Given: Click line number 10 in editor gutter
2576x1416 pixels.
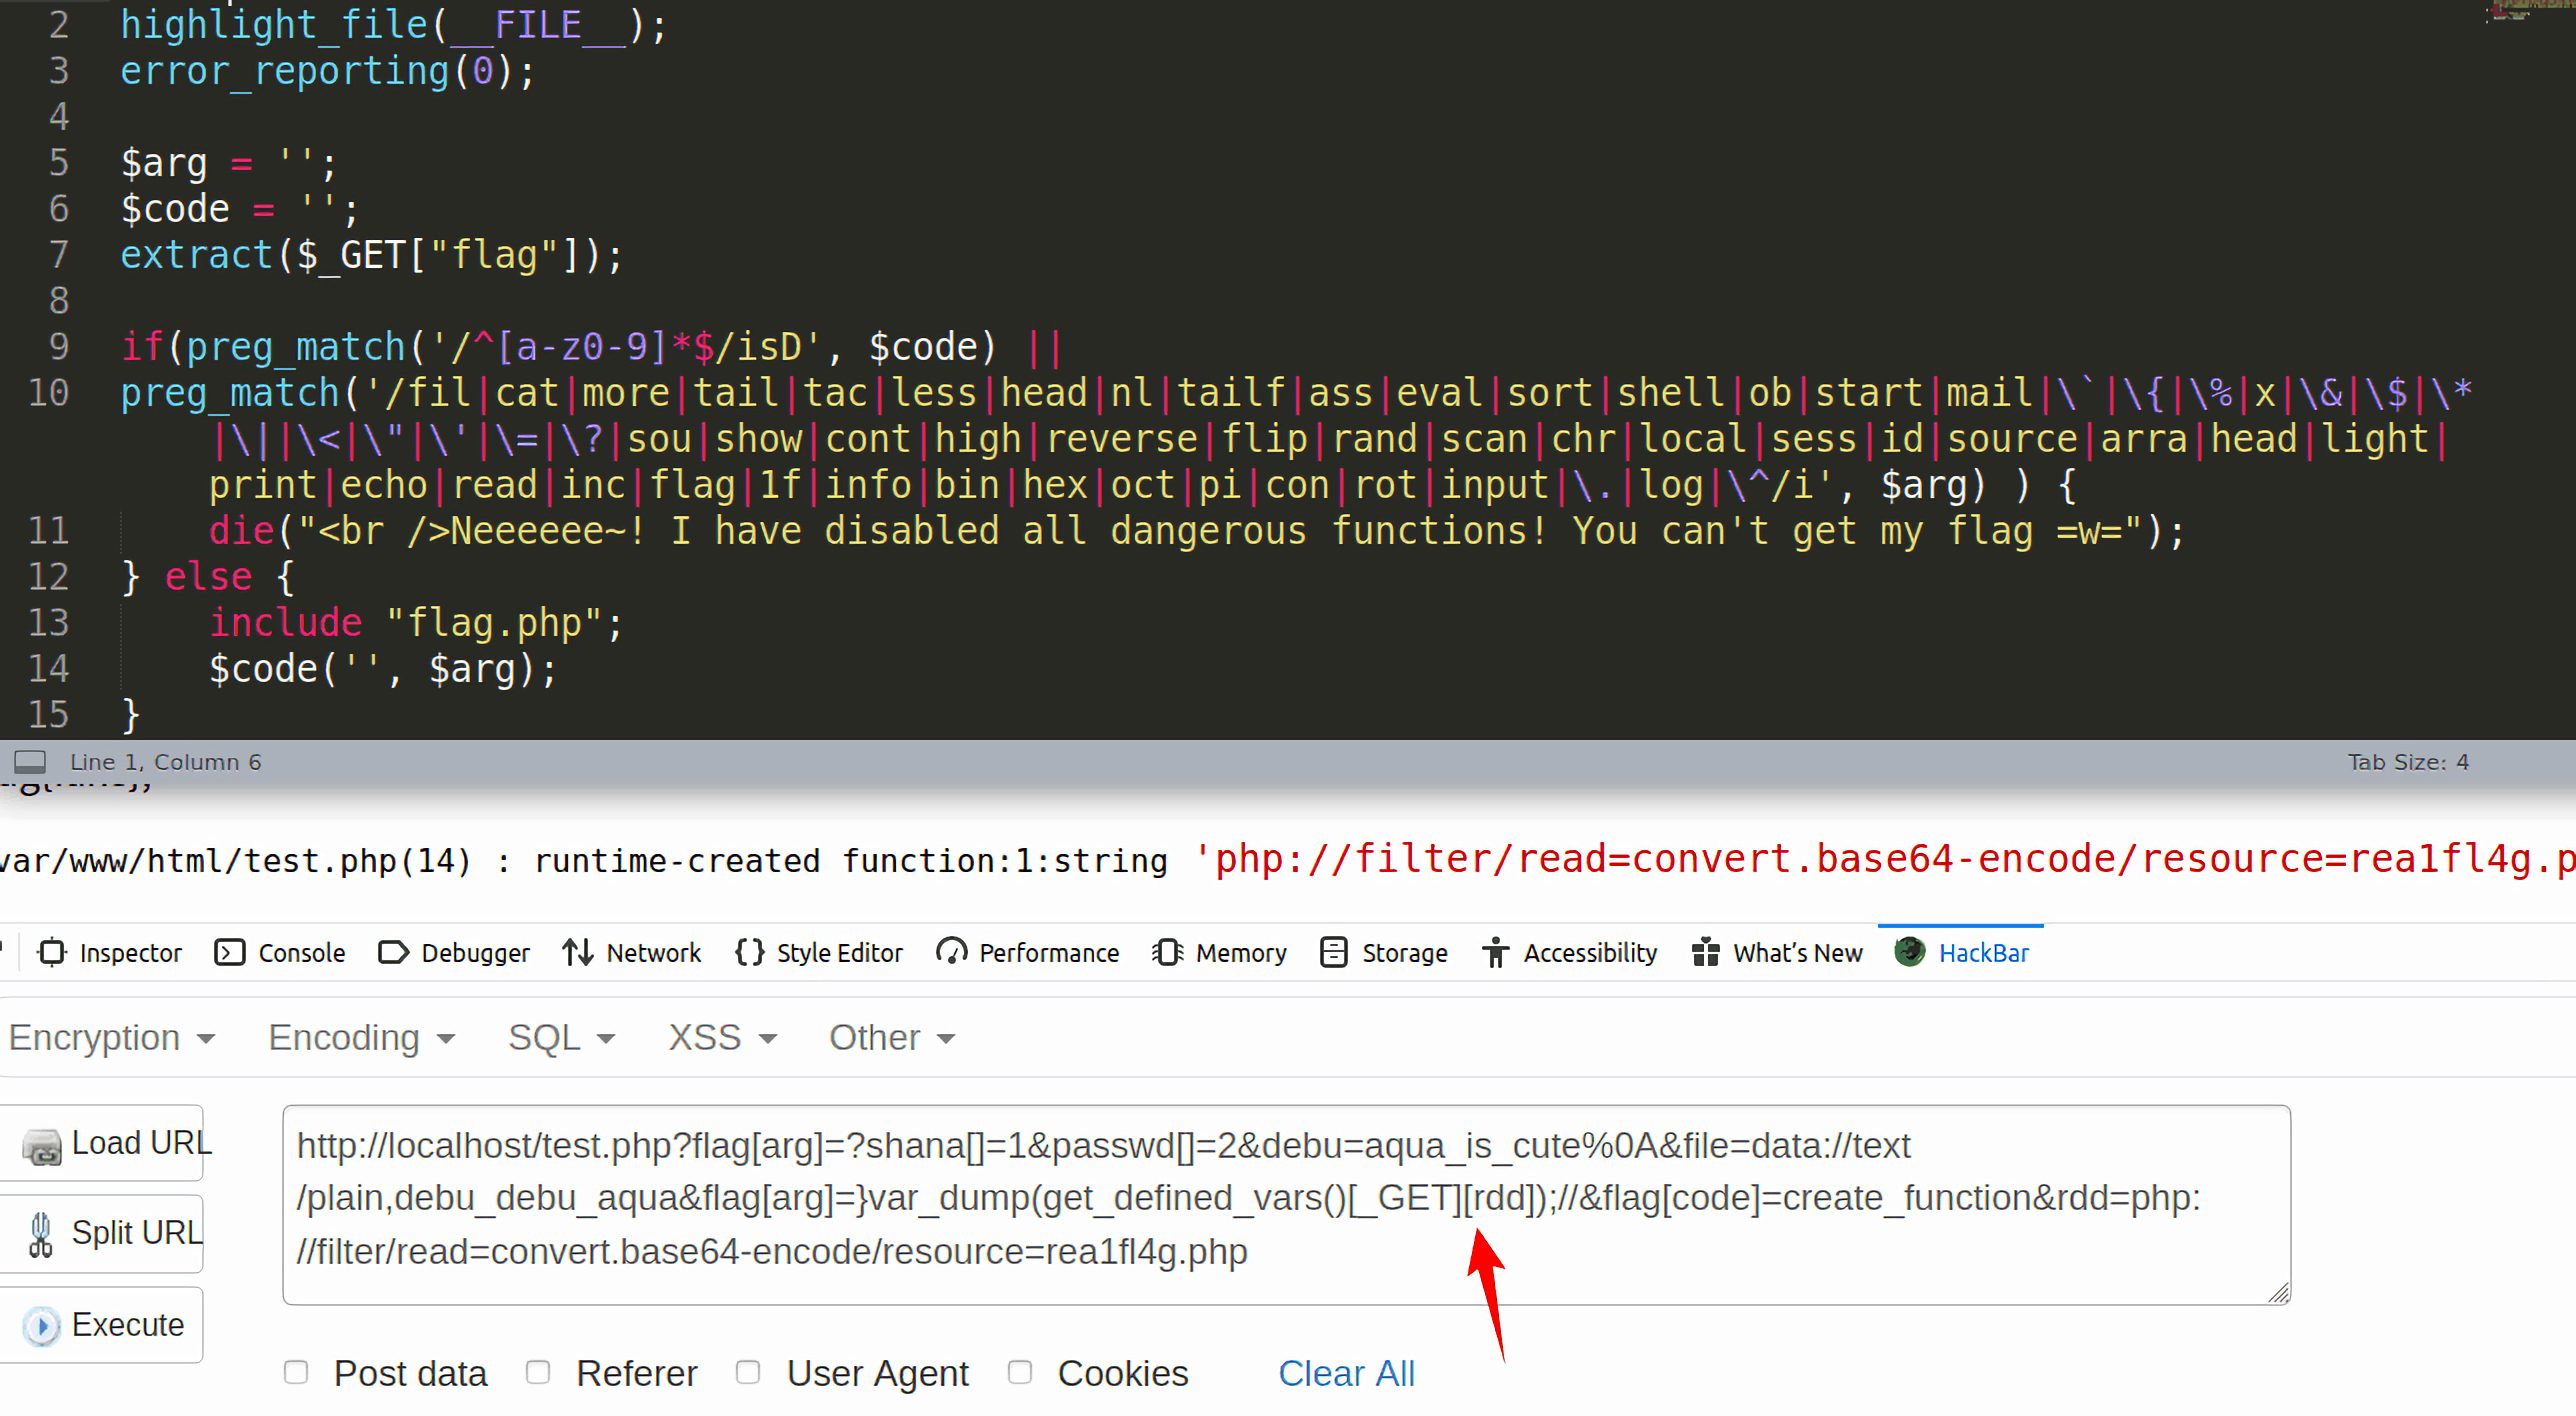Looking at the screenshot, I should point(48,392).
